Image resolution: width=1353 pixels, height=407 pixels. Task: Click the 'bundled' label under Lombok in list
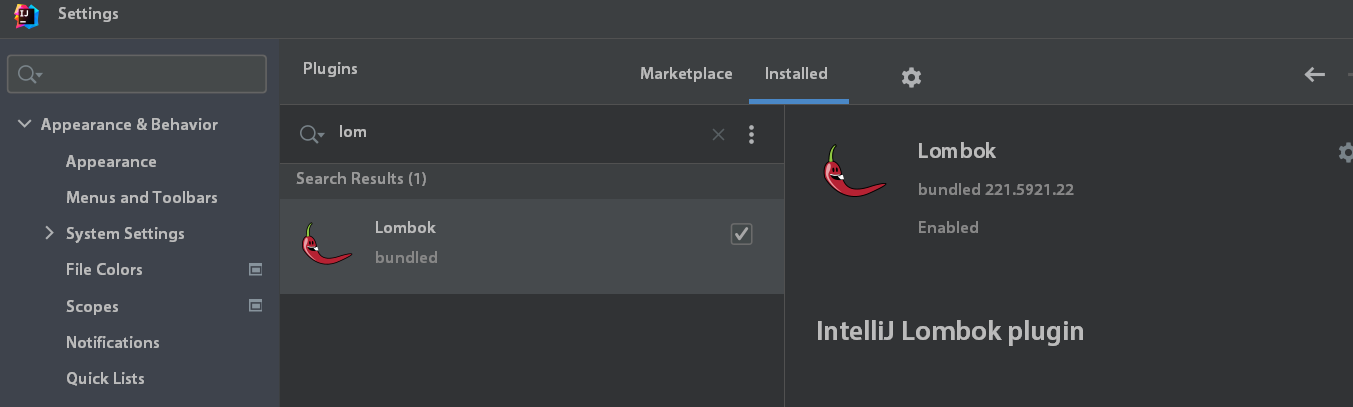tap(406, 257)
